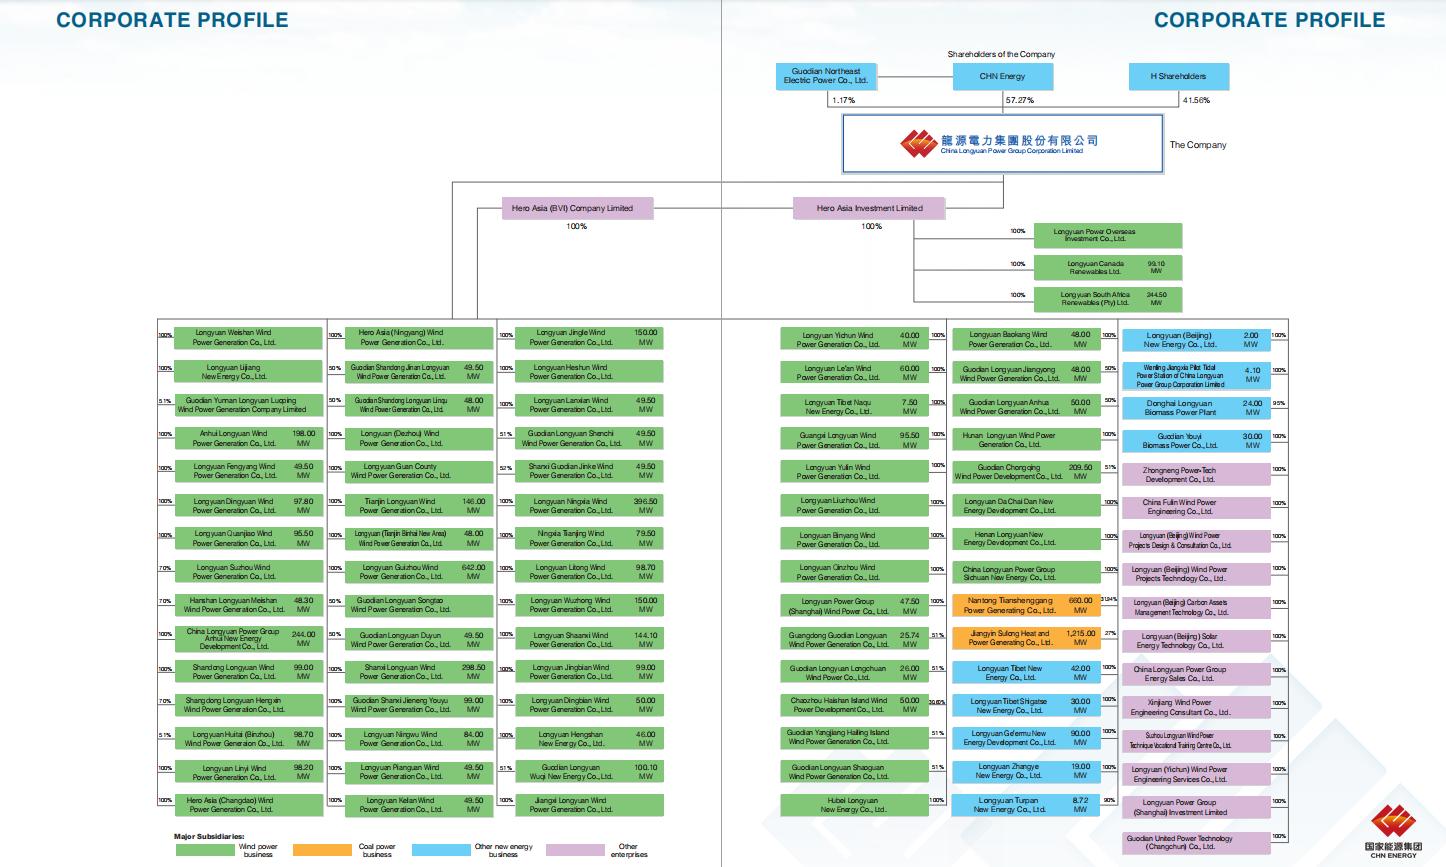Select the orange Coal power business legend swatch
This screenshot has width=1446, height=867.
[x=322, y=850]
